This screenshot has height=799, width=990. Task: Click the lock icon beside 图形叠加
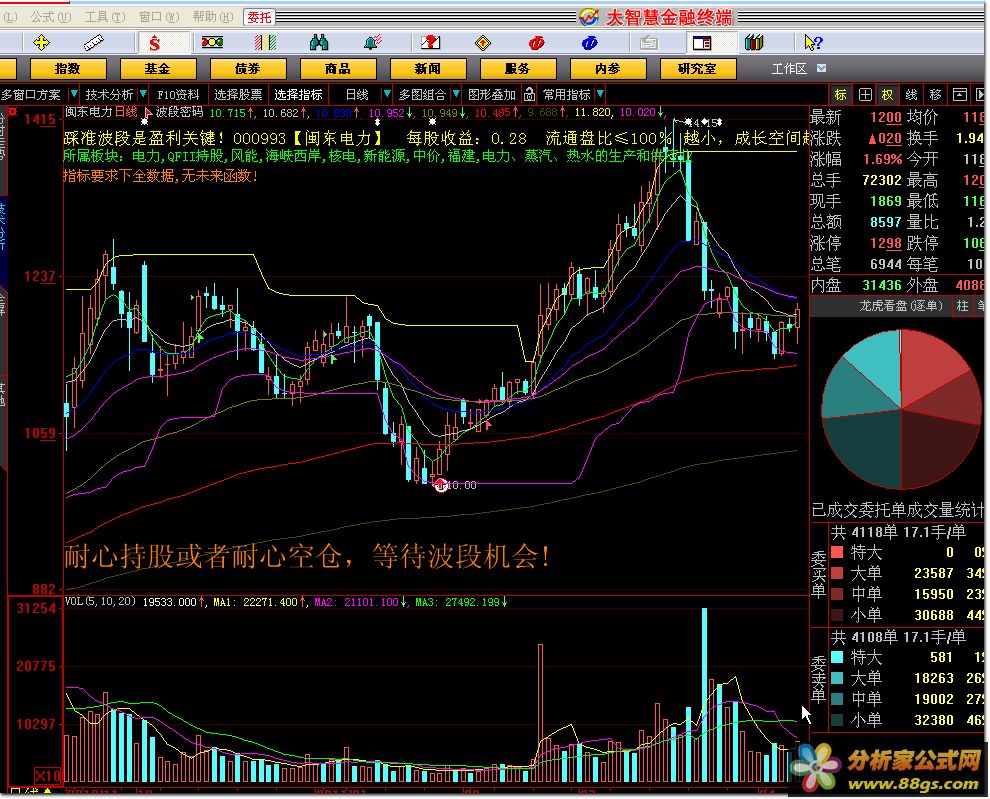tap(529, 95)
